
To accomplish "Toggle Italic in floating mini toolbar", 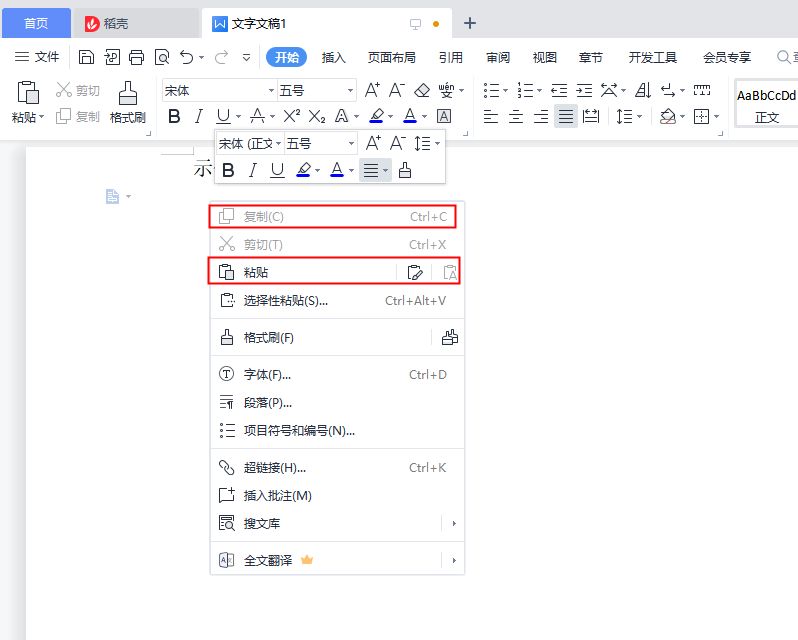I will [x=252, y=170].
